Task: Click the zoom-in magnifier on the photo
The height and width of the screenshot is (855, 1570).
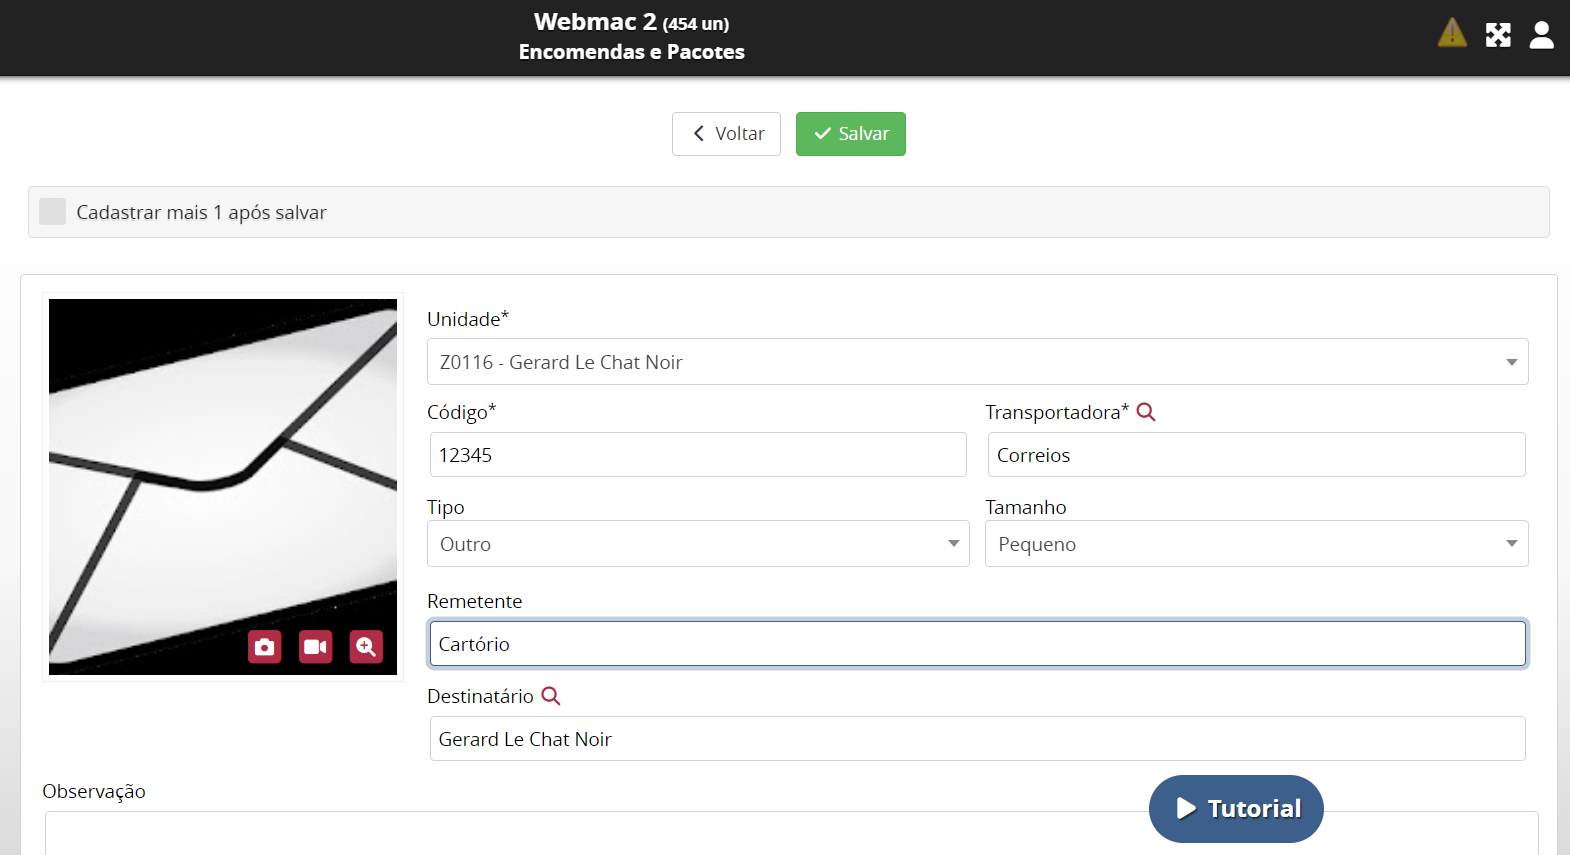Action: pos(366,647)
